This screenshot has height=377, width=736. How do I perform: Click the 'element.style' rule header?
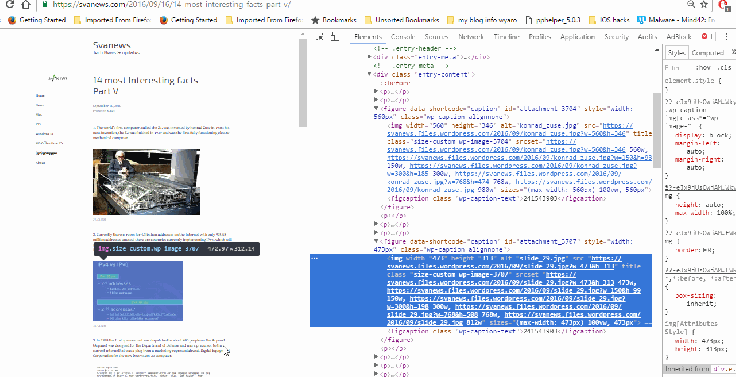tap(693, 80)
